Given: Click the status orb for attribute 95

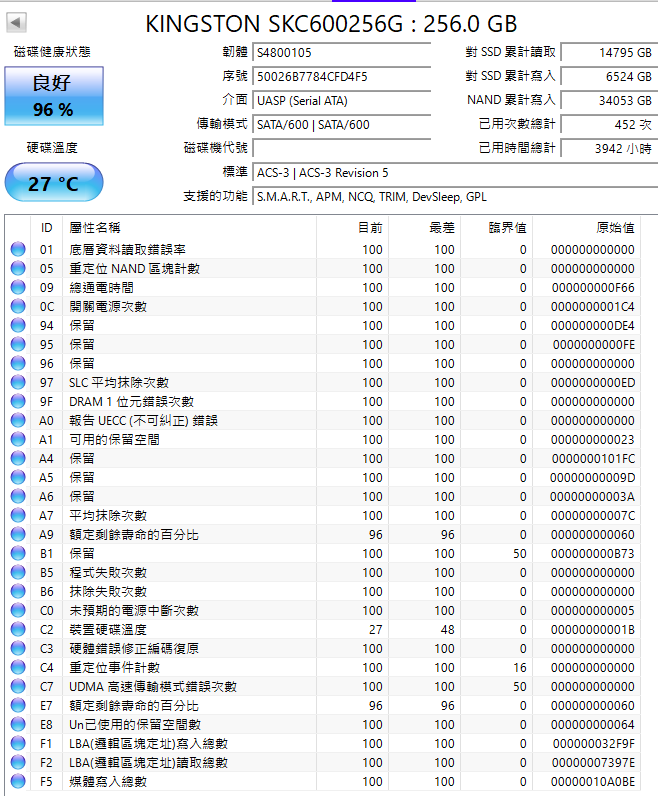Looking at the screenshot, I should coord(18,344).
